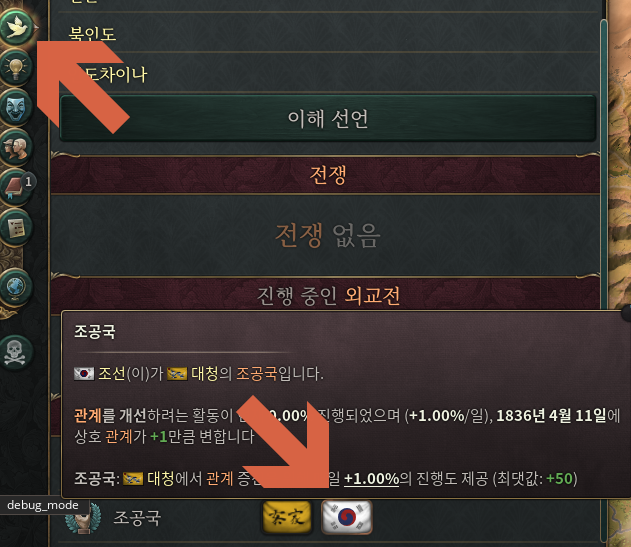The image size is (631, 547).
Task: Click the underlined +1.00% value in tooltip
Action: click(371, 479)
